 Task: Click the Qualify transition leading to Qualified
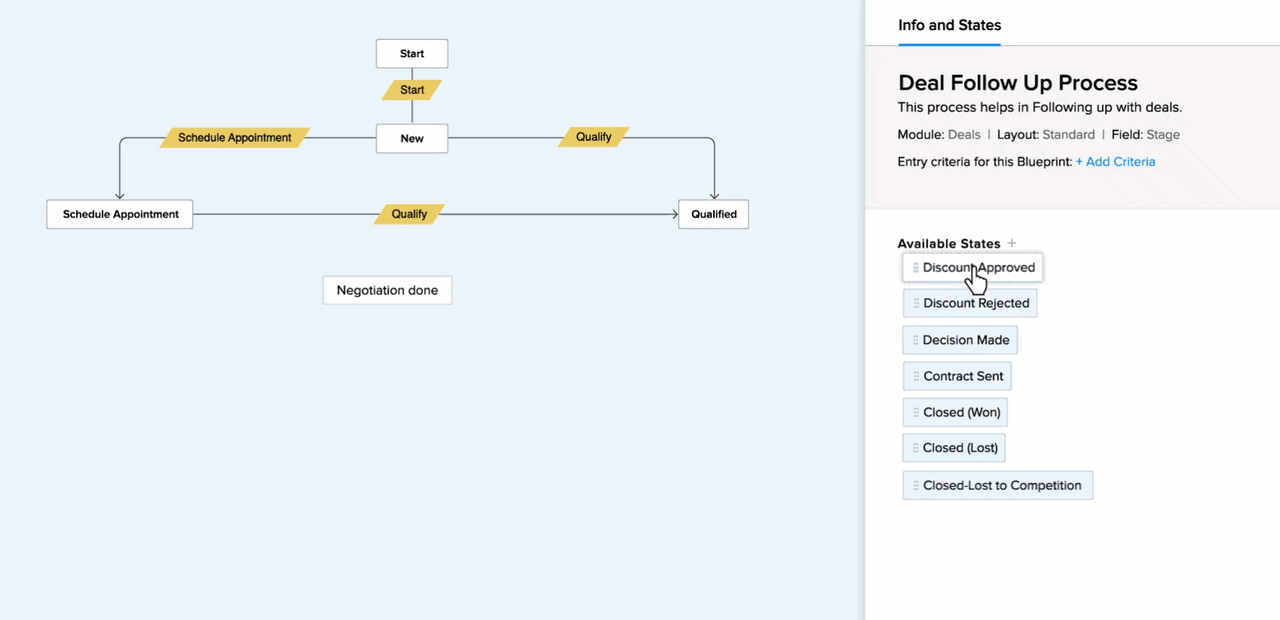pyautogui.click(x=410, y=214)
